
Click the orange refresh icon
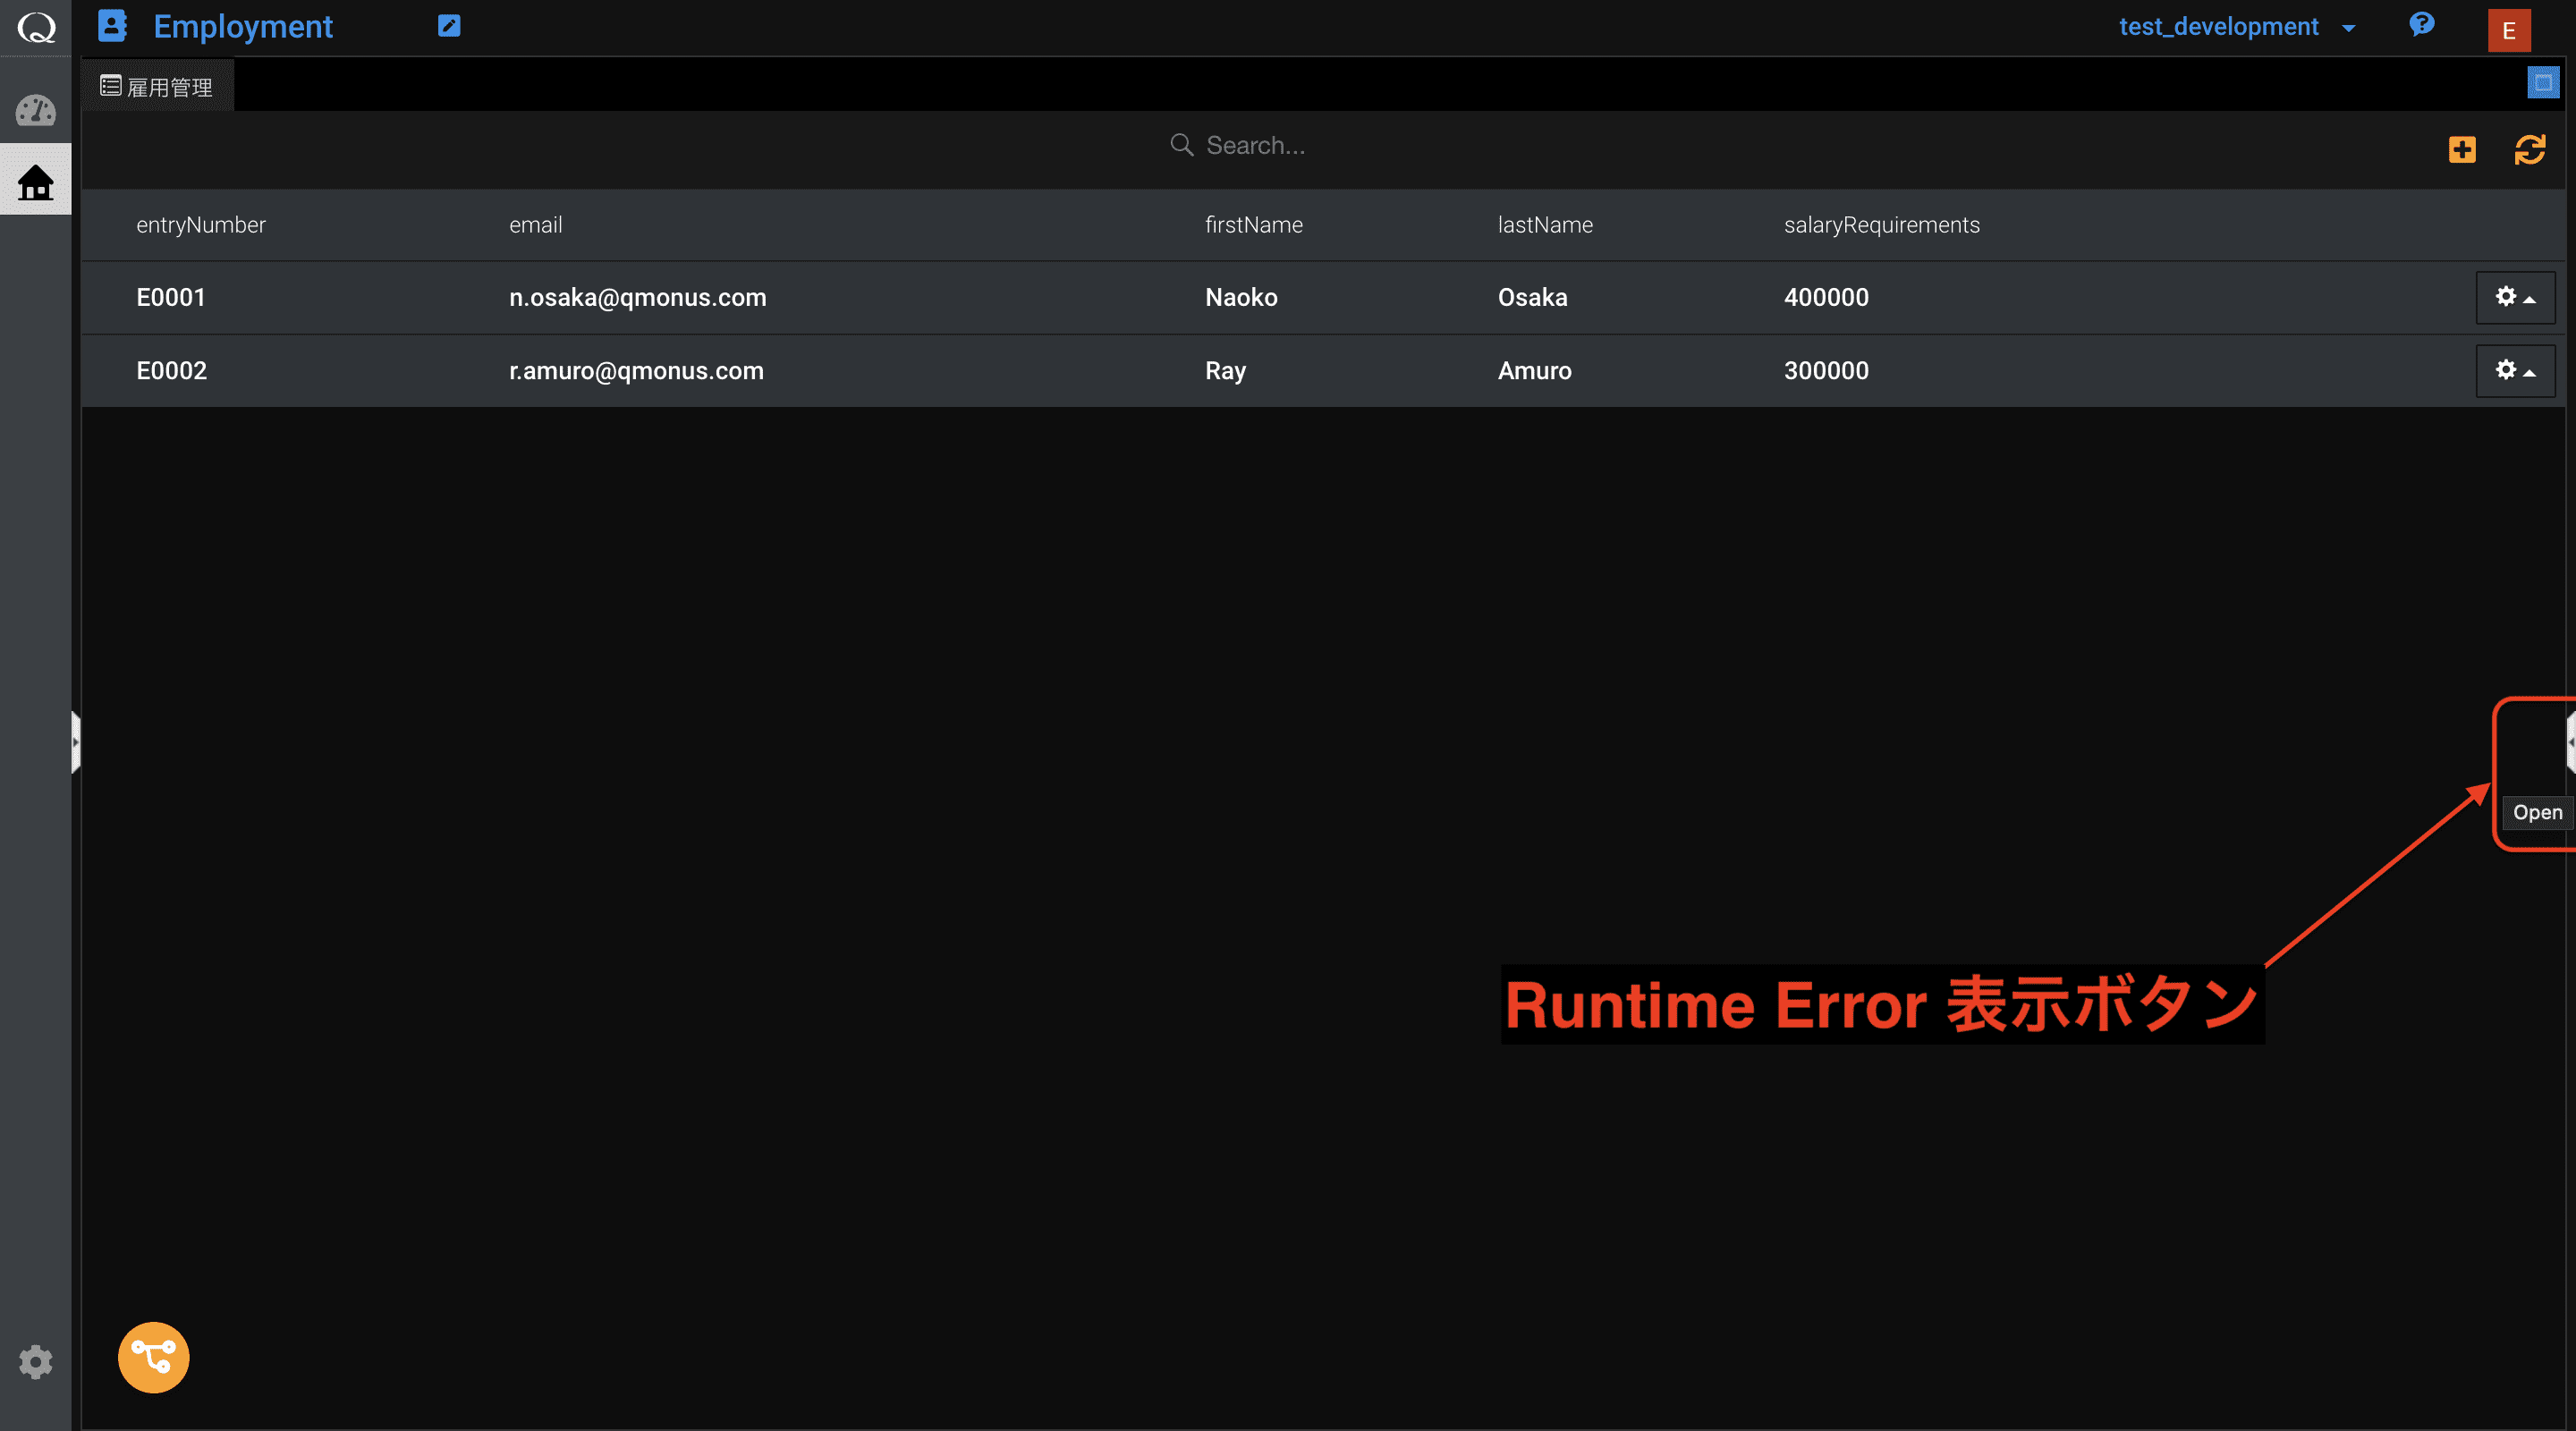pos(2530,150)
